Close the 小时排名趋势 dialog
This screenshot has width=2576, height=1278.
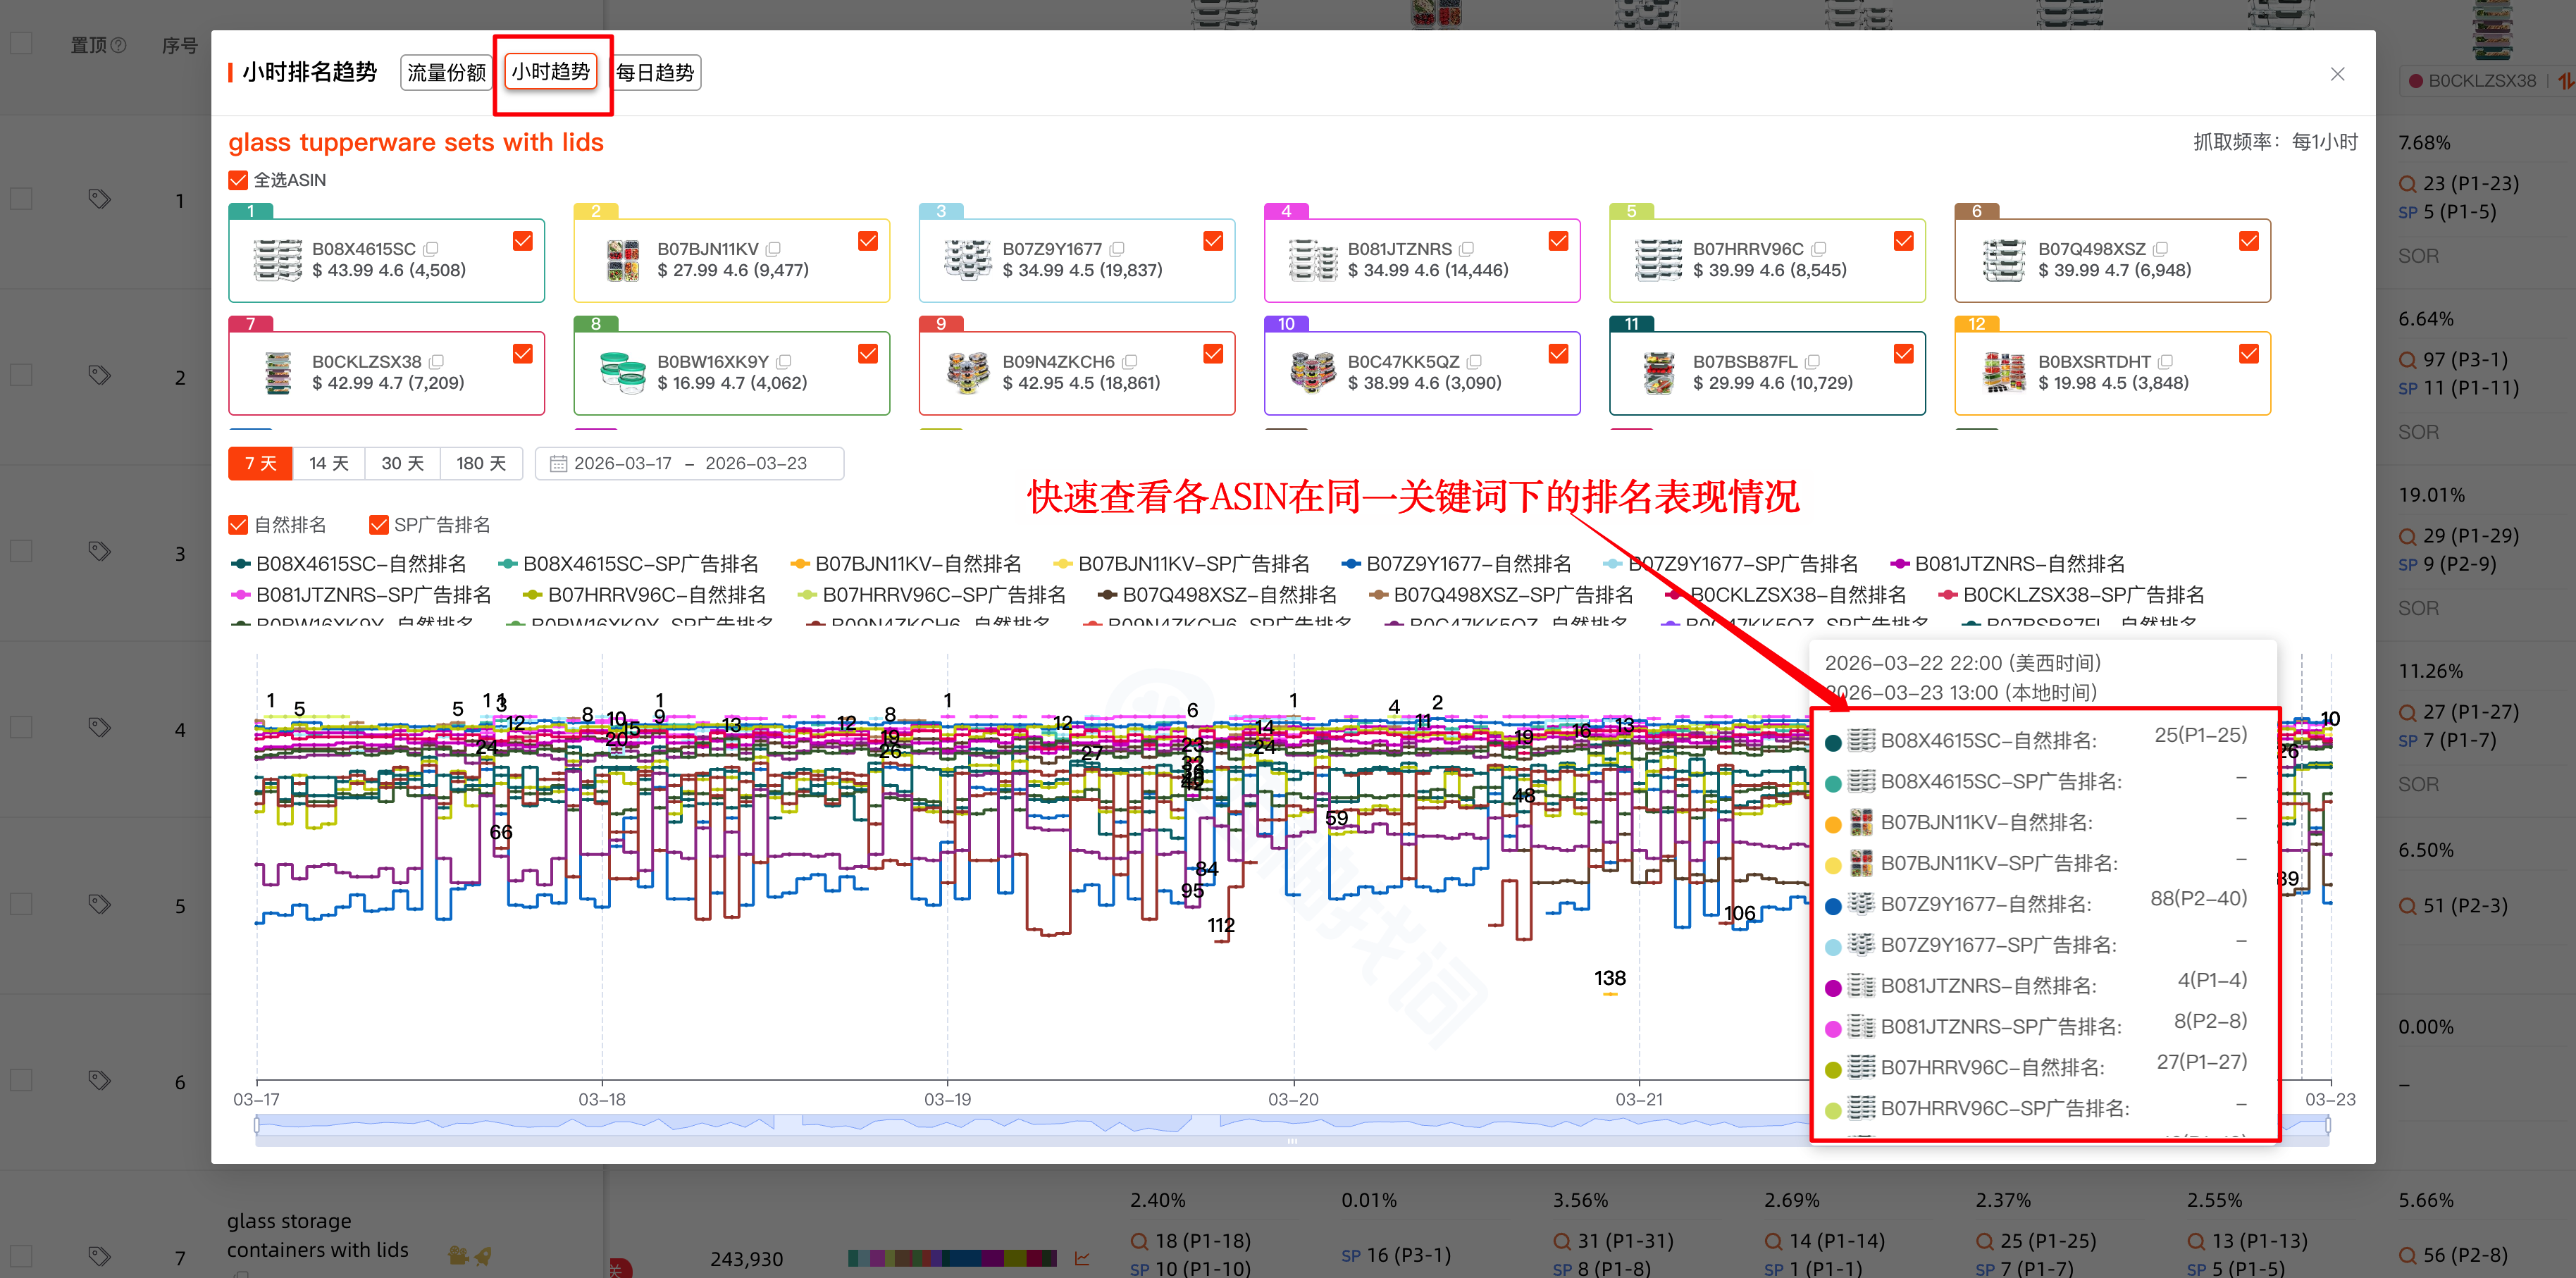(x=2337, y=74)
